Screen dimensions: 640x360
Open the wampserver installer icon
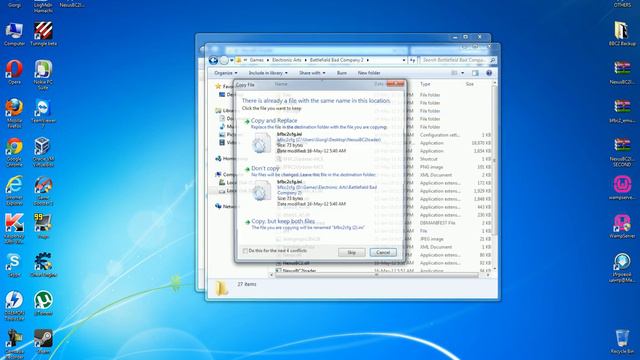click(622, 188)
